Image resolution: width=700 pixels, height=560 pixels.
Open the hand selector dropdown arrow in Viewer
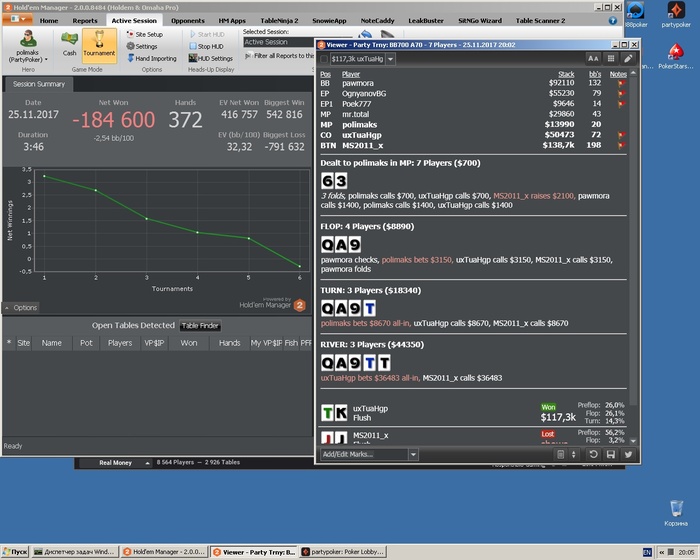click(x=391, y=59)
